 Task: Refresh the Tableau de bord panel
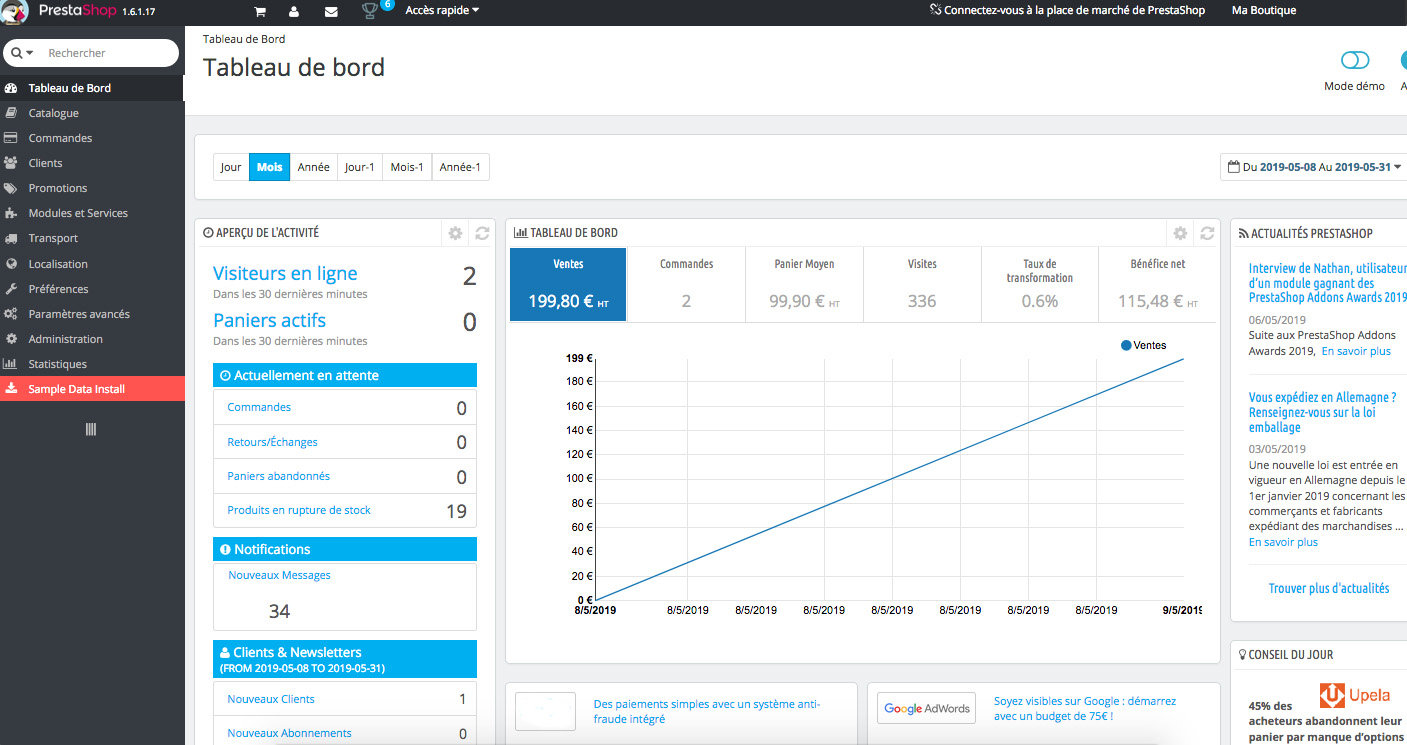pyautogui.click(x=1207, y=233)
